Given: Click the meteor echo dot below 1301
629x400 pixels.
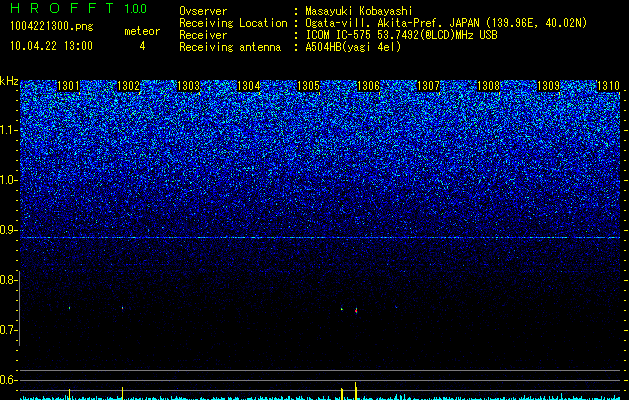Looking at the screenshot, I should point(69,308).
